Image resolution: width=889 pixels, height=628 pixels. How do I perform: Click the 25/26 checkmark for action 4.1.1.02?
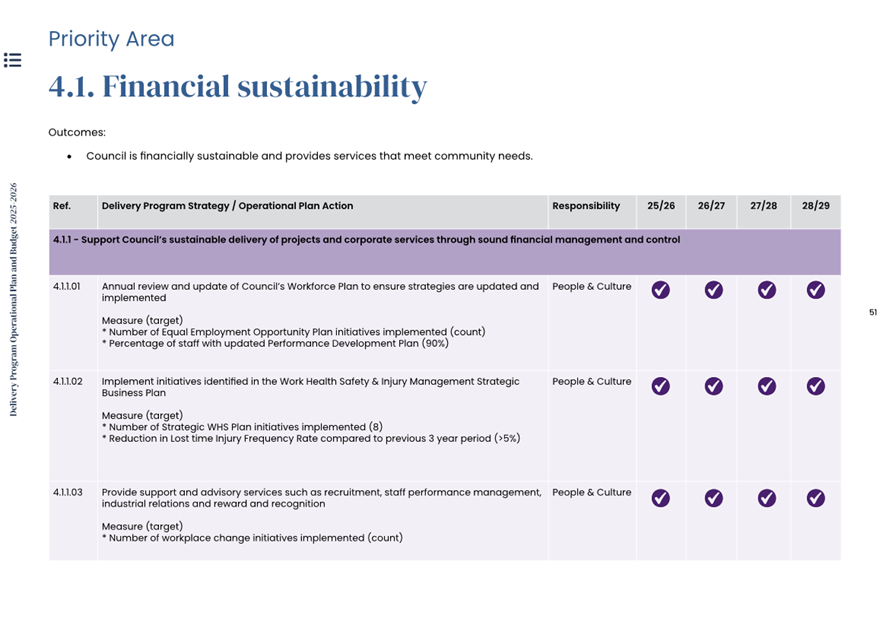coord(661,386)
